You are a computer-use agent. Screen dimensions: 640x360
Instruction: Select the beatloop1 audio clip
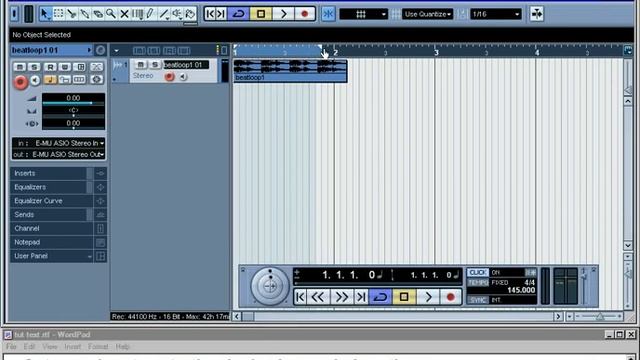tap(290, 71)
